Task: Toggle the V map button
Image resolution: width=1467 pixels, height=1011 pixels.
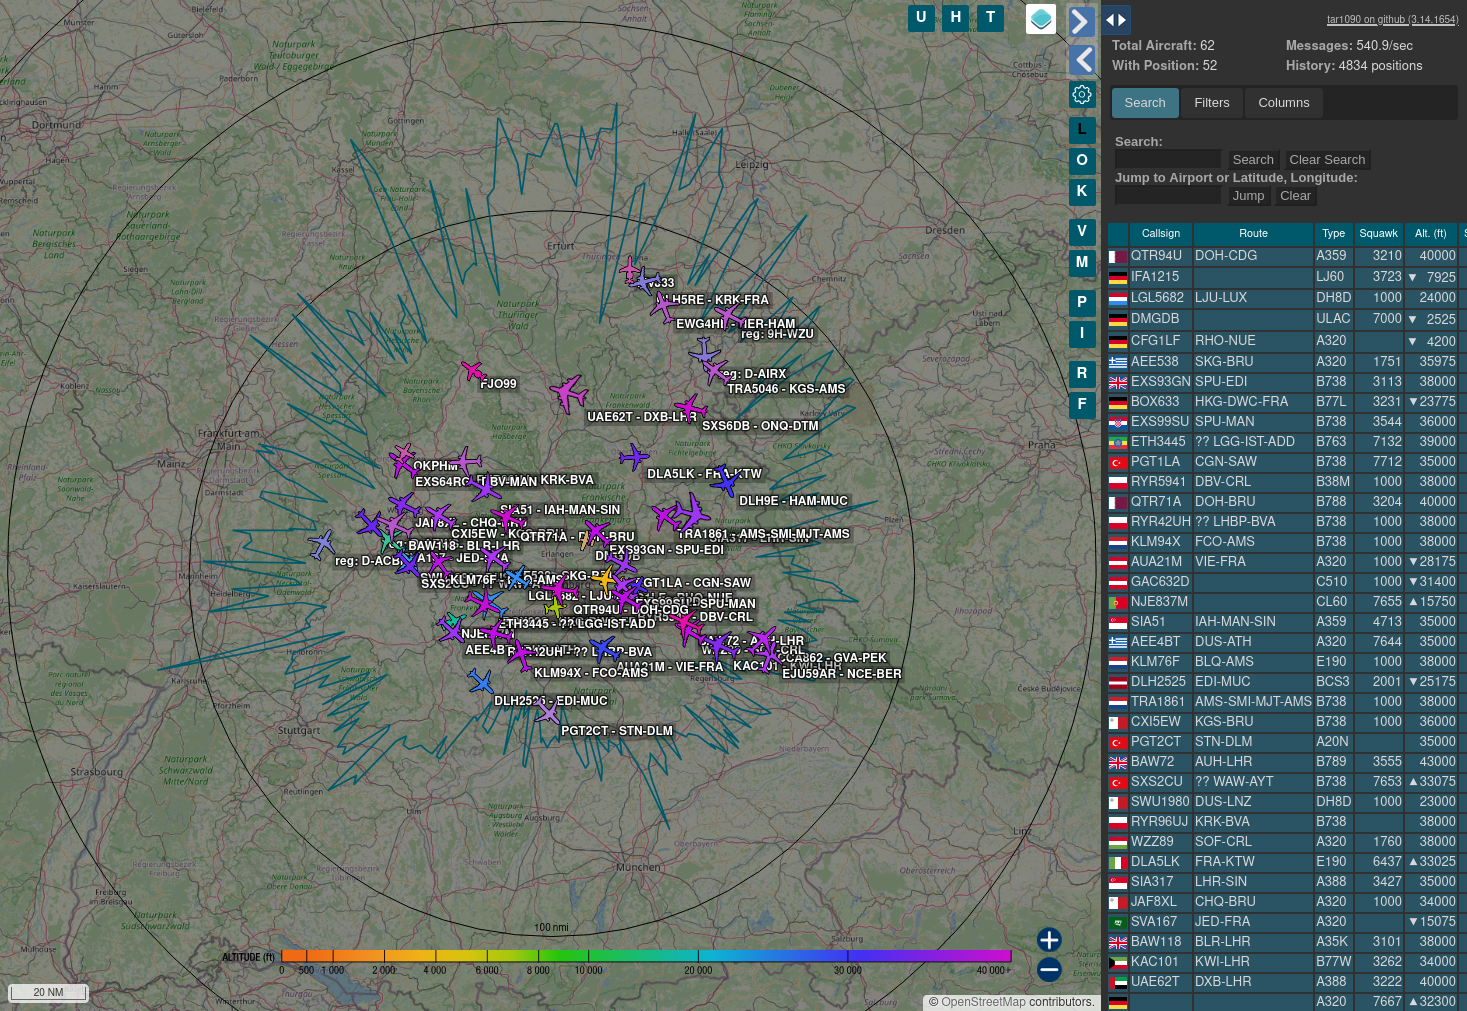Action: coord(1081,232)
